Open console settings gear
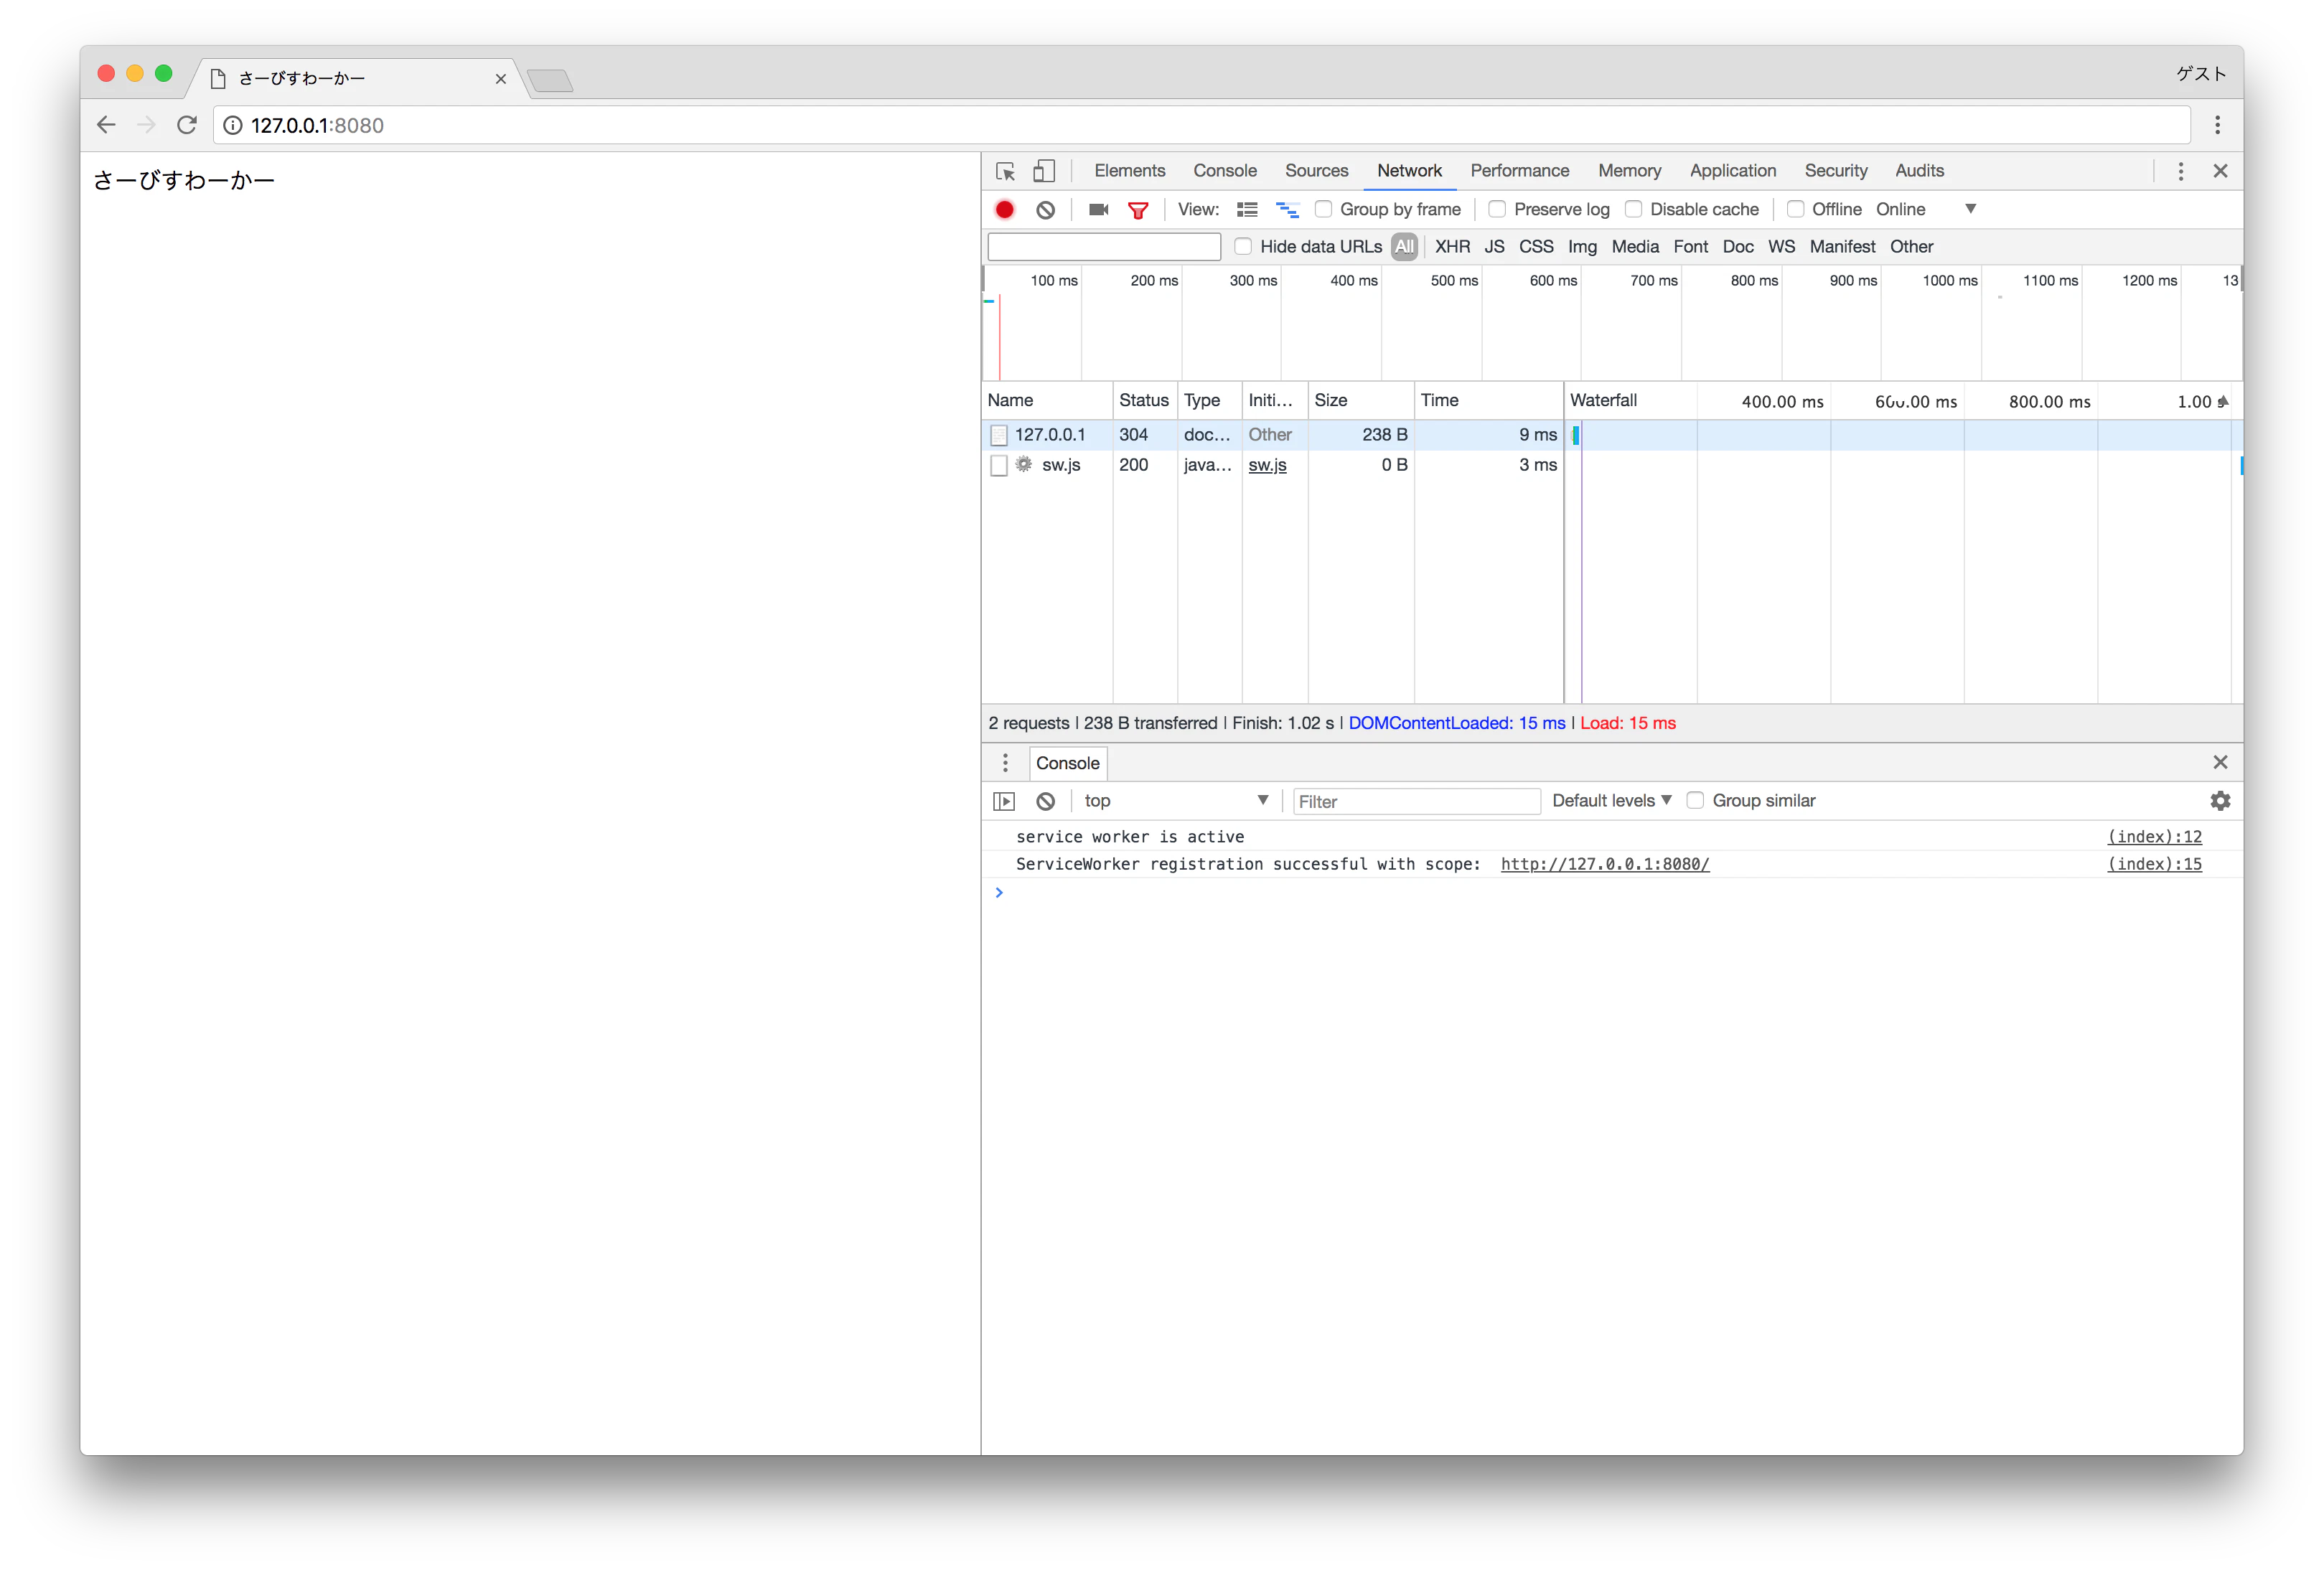 (2220, 801)
